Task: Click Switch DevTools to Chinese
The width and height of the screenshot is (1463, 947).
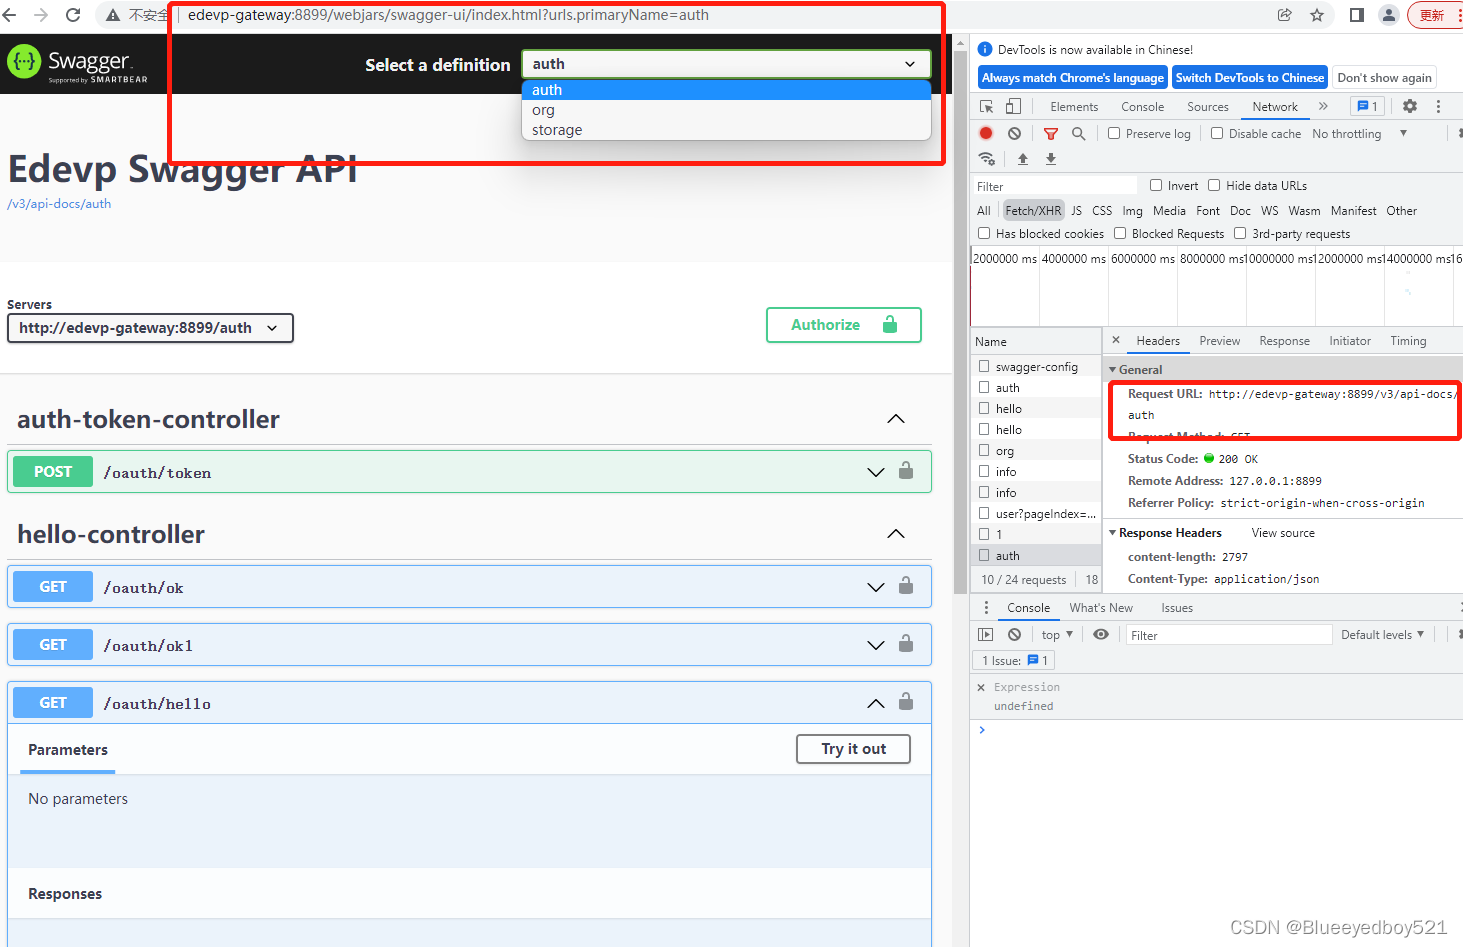Action: pyautogui.click(x=1249, y=77)
